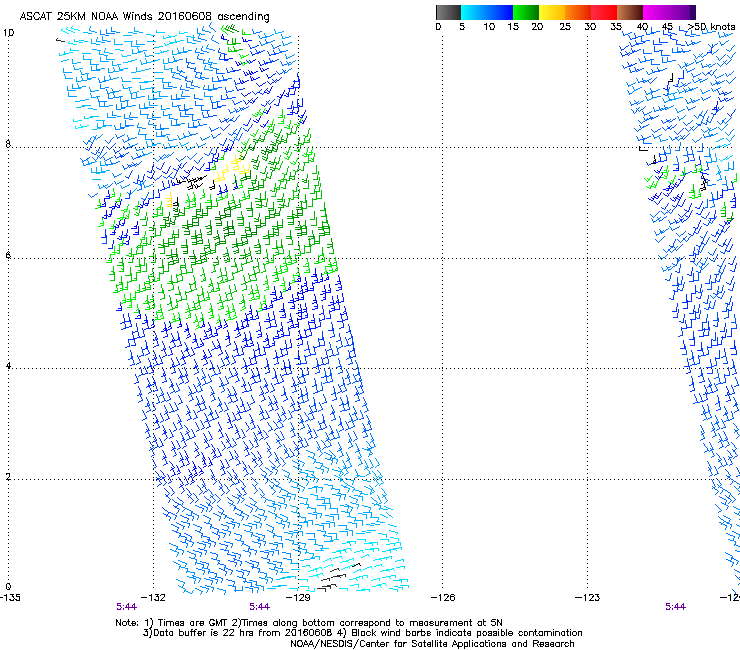Select the longitude axis label '-126'
The image size is (740, 650).
click(x=443, y=598)
